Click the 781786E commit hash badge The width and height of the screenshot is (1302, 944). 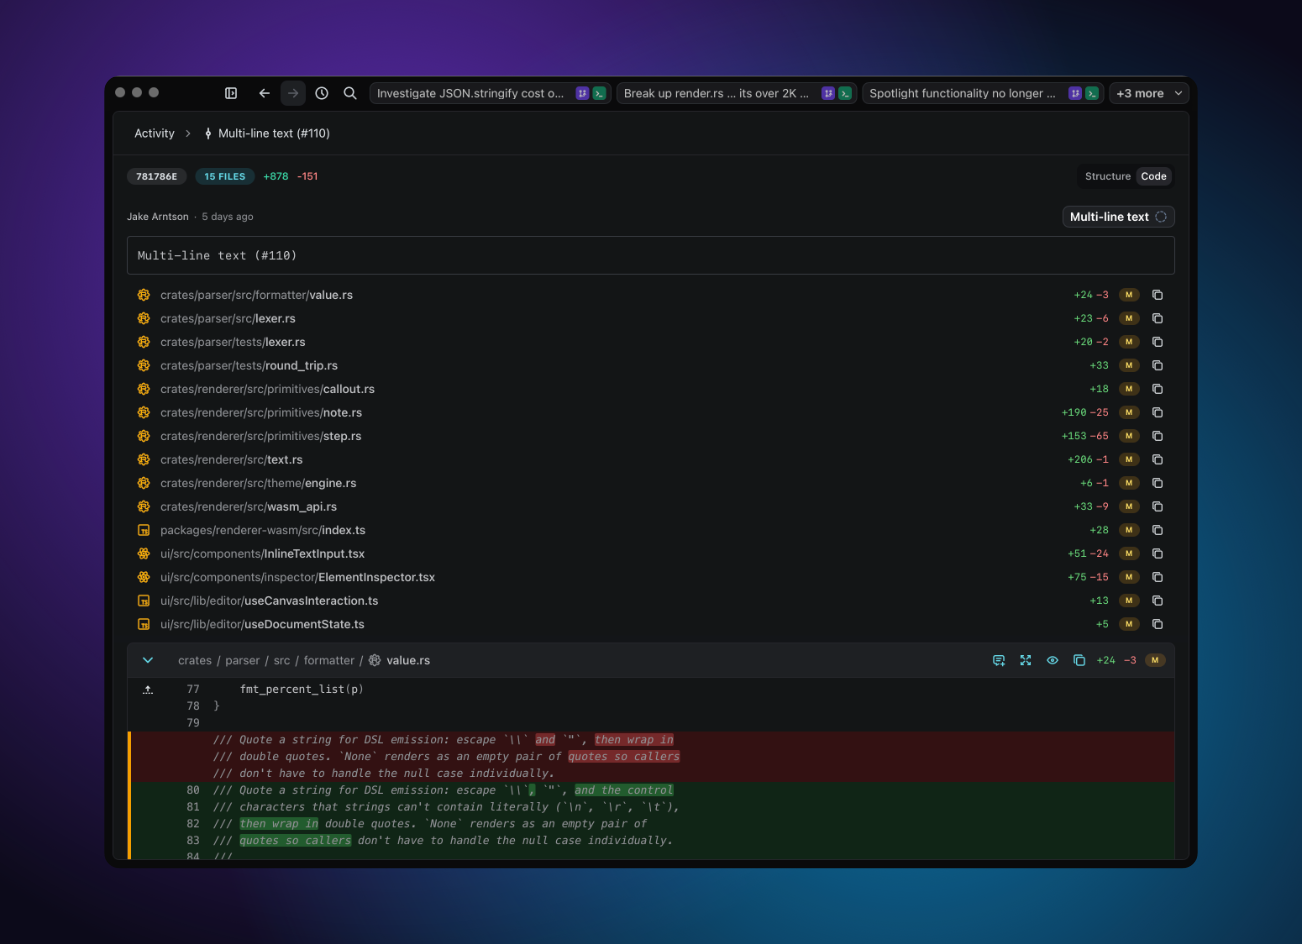pos(156,176)
